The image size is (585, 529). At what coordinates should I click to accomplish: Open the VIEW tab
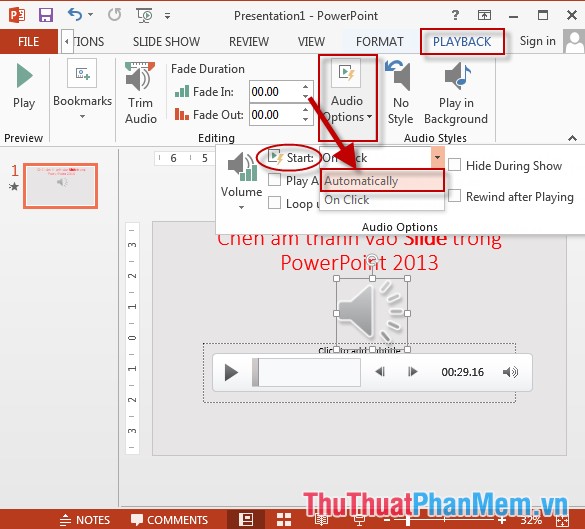click(311, 41)
